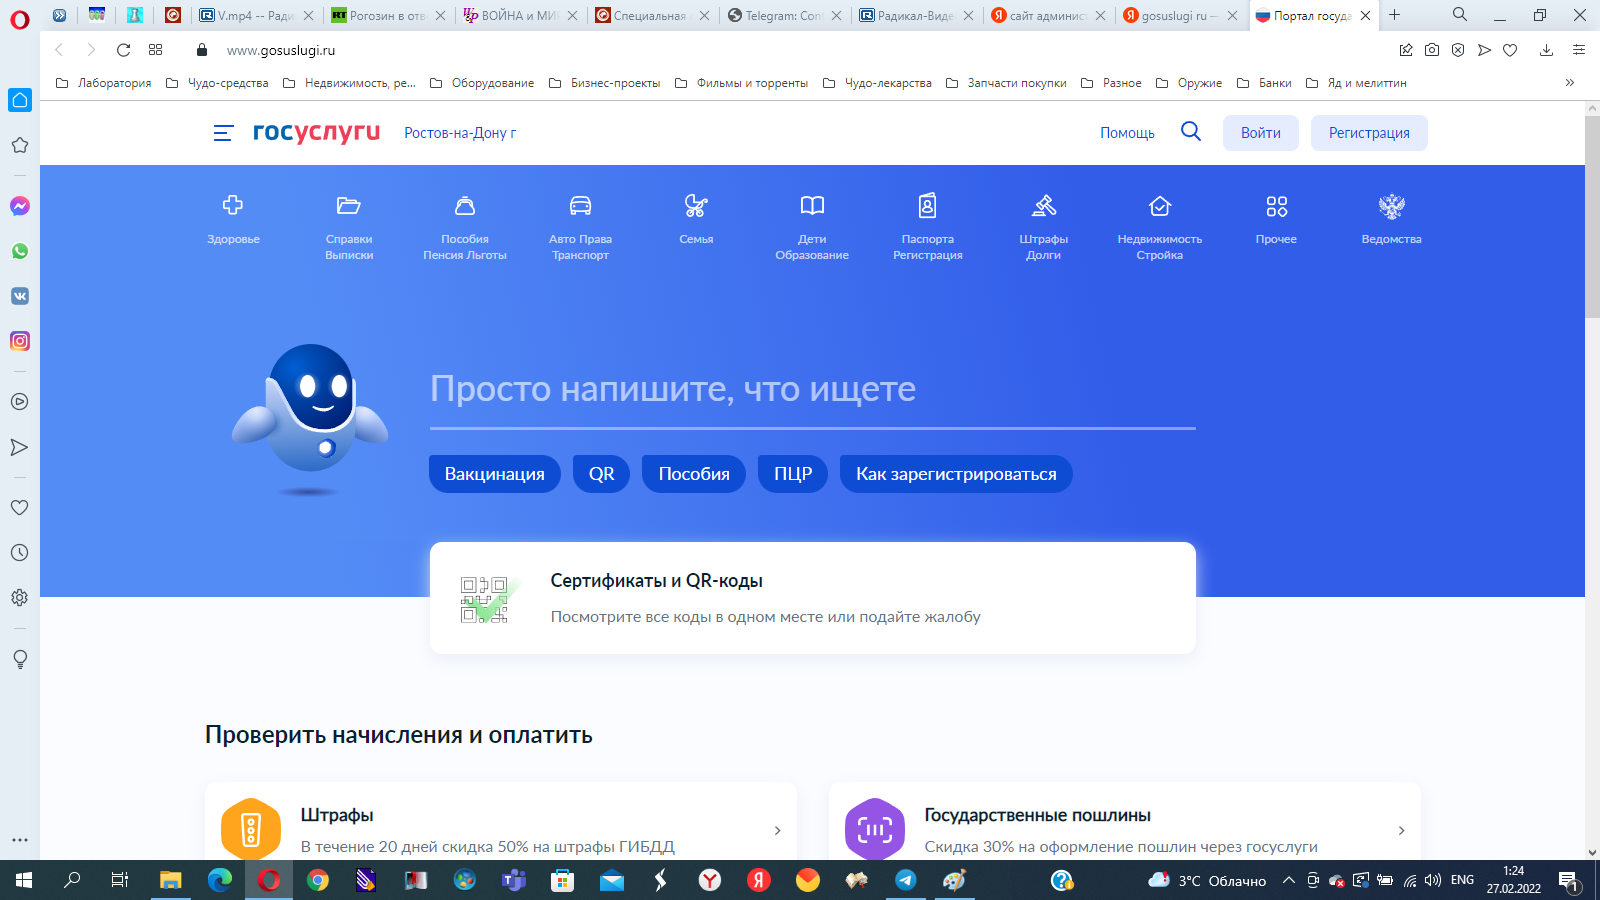The image size is (1600, 900).
Task: Change the city Ростов-на-Дону
Action: (x=462, y=132)
